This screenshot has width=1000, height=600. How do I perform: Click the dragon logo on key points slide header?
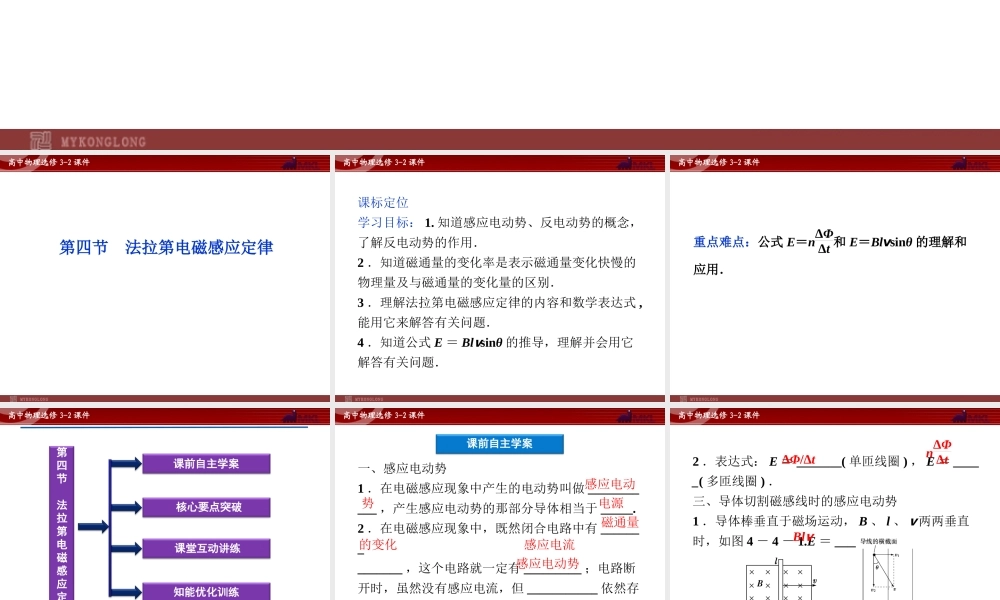[972, 163]
